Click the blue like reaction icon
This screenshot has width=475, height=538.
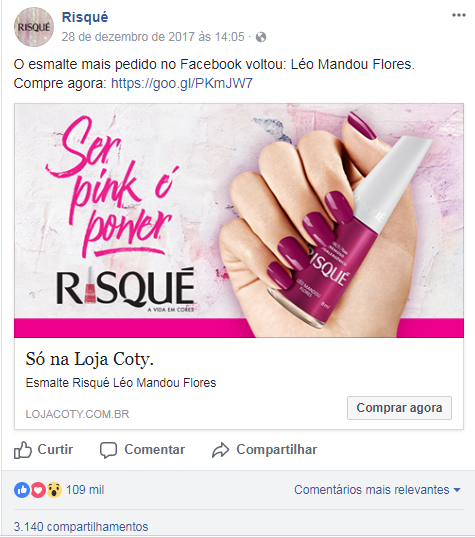[x=21, y=490]
